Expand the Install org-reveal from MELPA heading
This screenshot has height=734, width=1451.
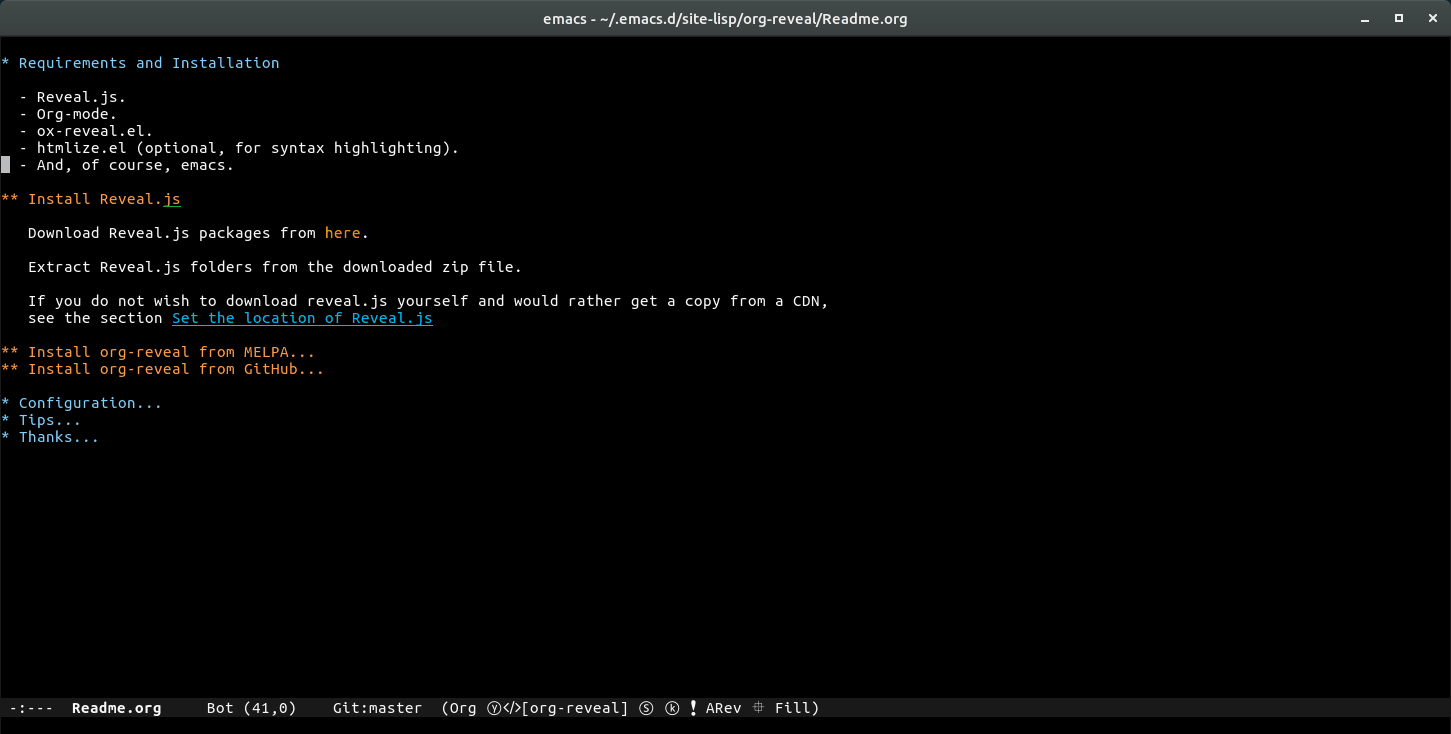(x=158, y=352)
